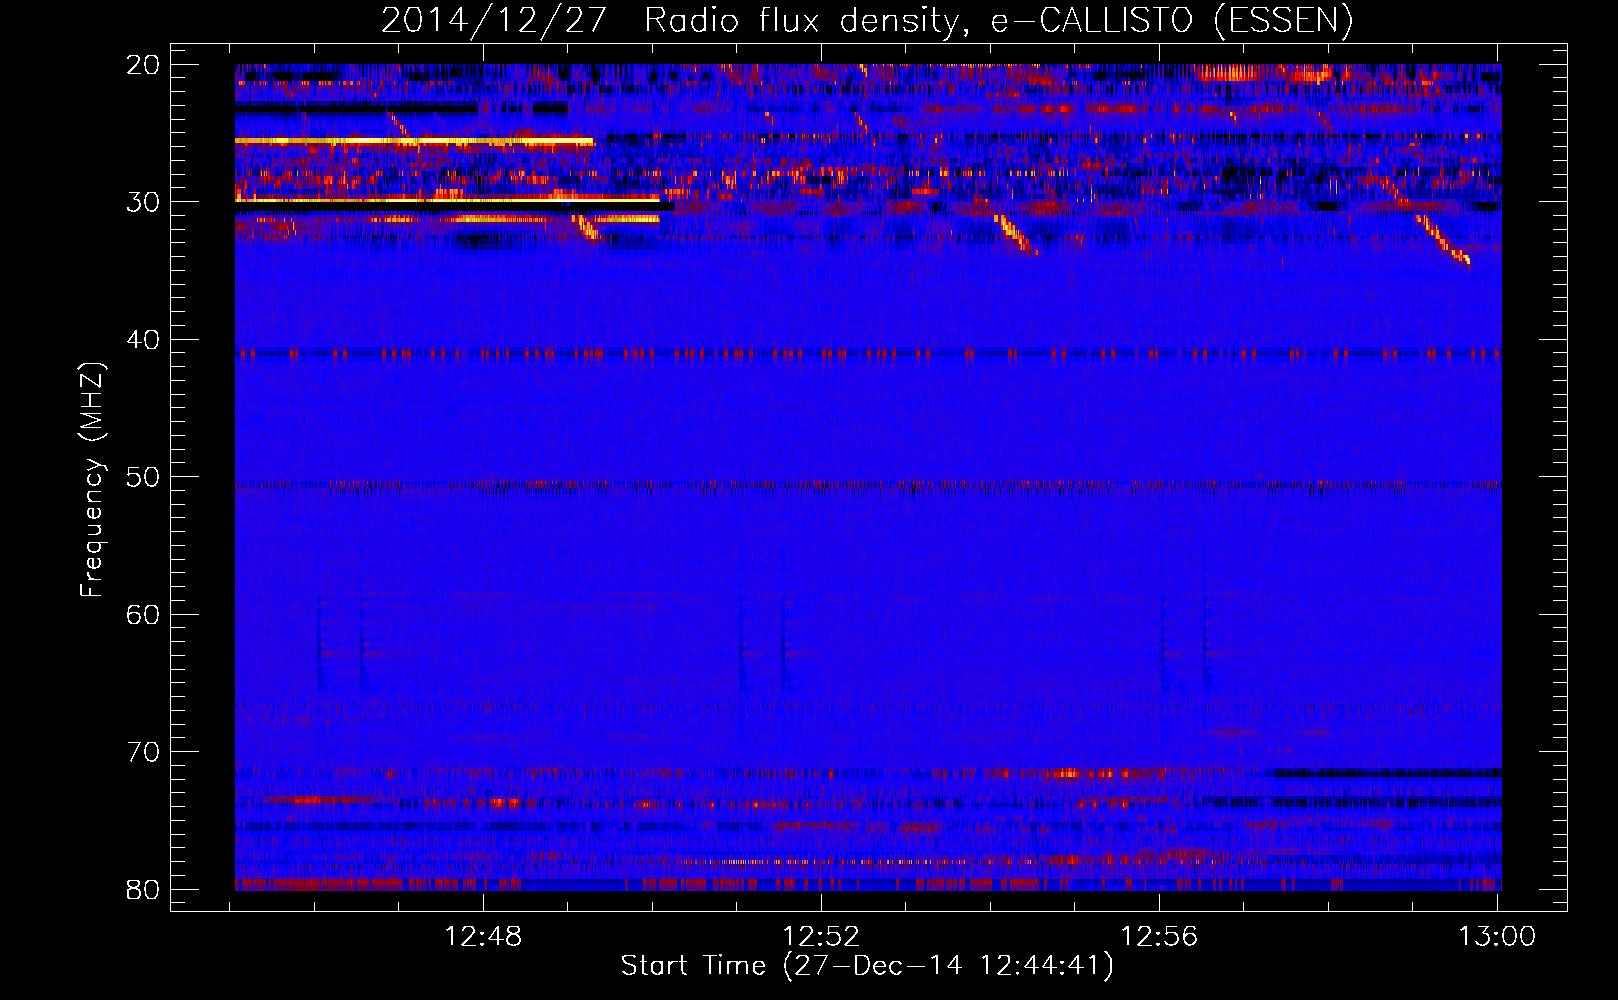This screenshot has height=1000, width=1618.
Task: Click the x-axis label 'Start Time (27-Dec-14 12:44:41)'
Action: (x=867, y=966)
